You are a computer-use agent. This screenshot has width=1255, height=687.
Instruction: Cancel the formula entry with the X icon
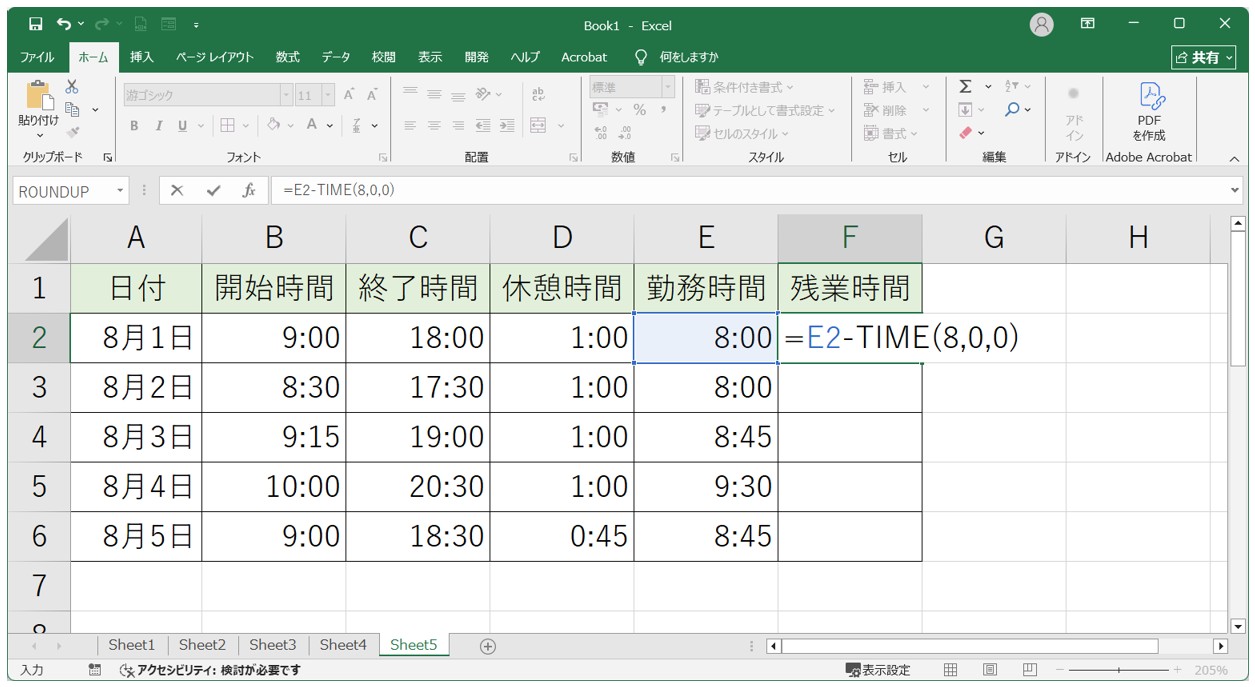coord(177,190)
